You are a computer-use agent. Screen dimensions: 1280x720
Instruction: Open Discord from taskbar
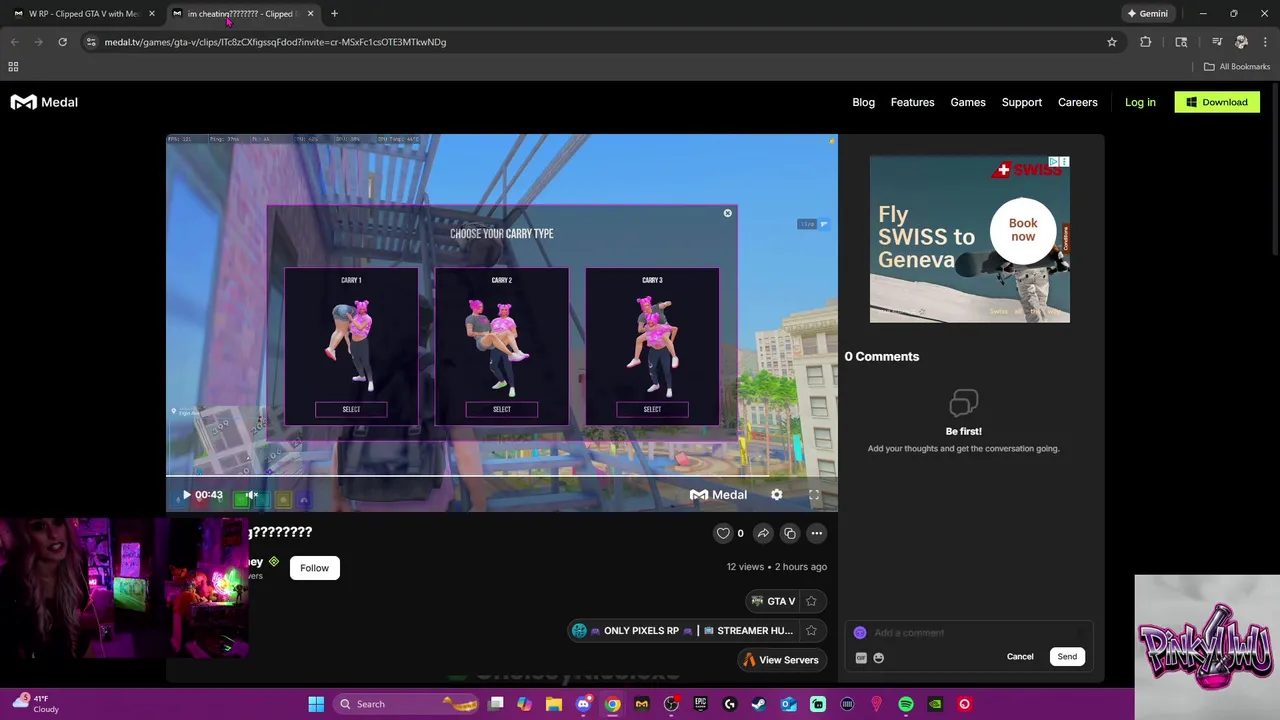[583, 704]
